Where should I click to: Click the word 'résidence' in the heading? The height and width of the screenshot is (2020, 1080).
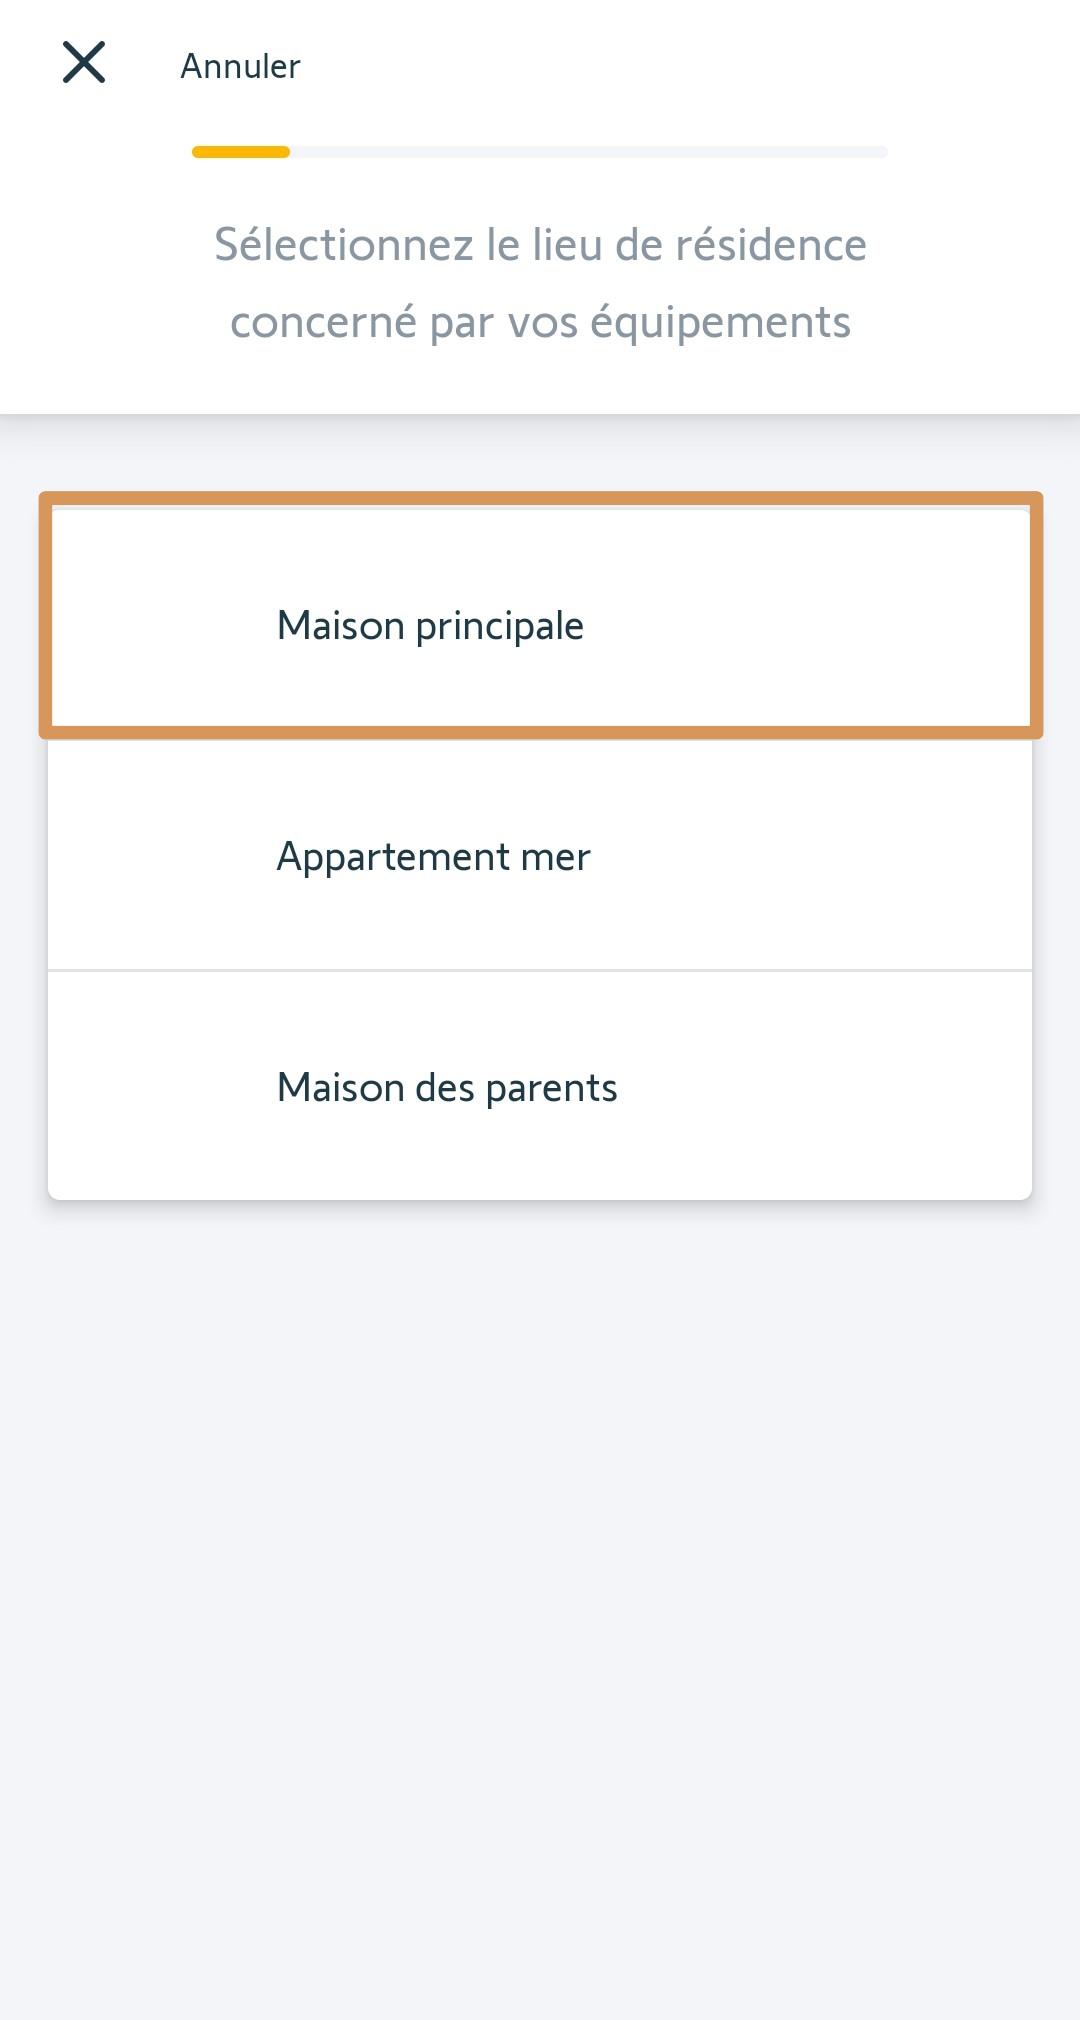click(770, 245)
